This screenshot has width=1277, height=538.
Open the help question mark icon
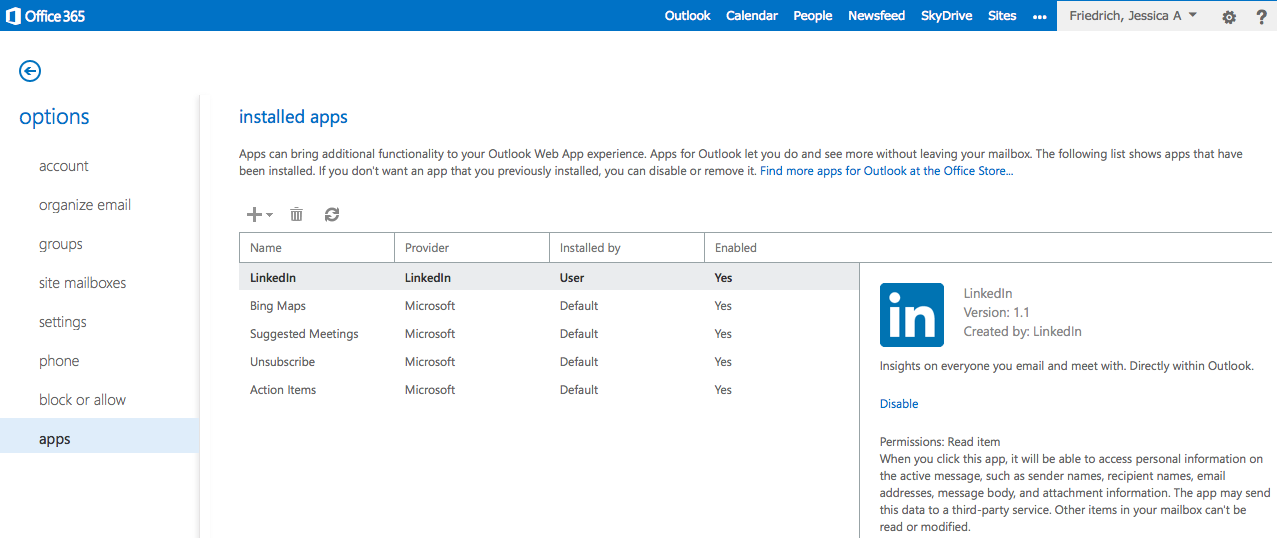click(1261, 16)
